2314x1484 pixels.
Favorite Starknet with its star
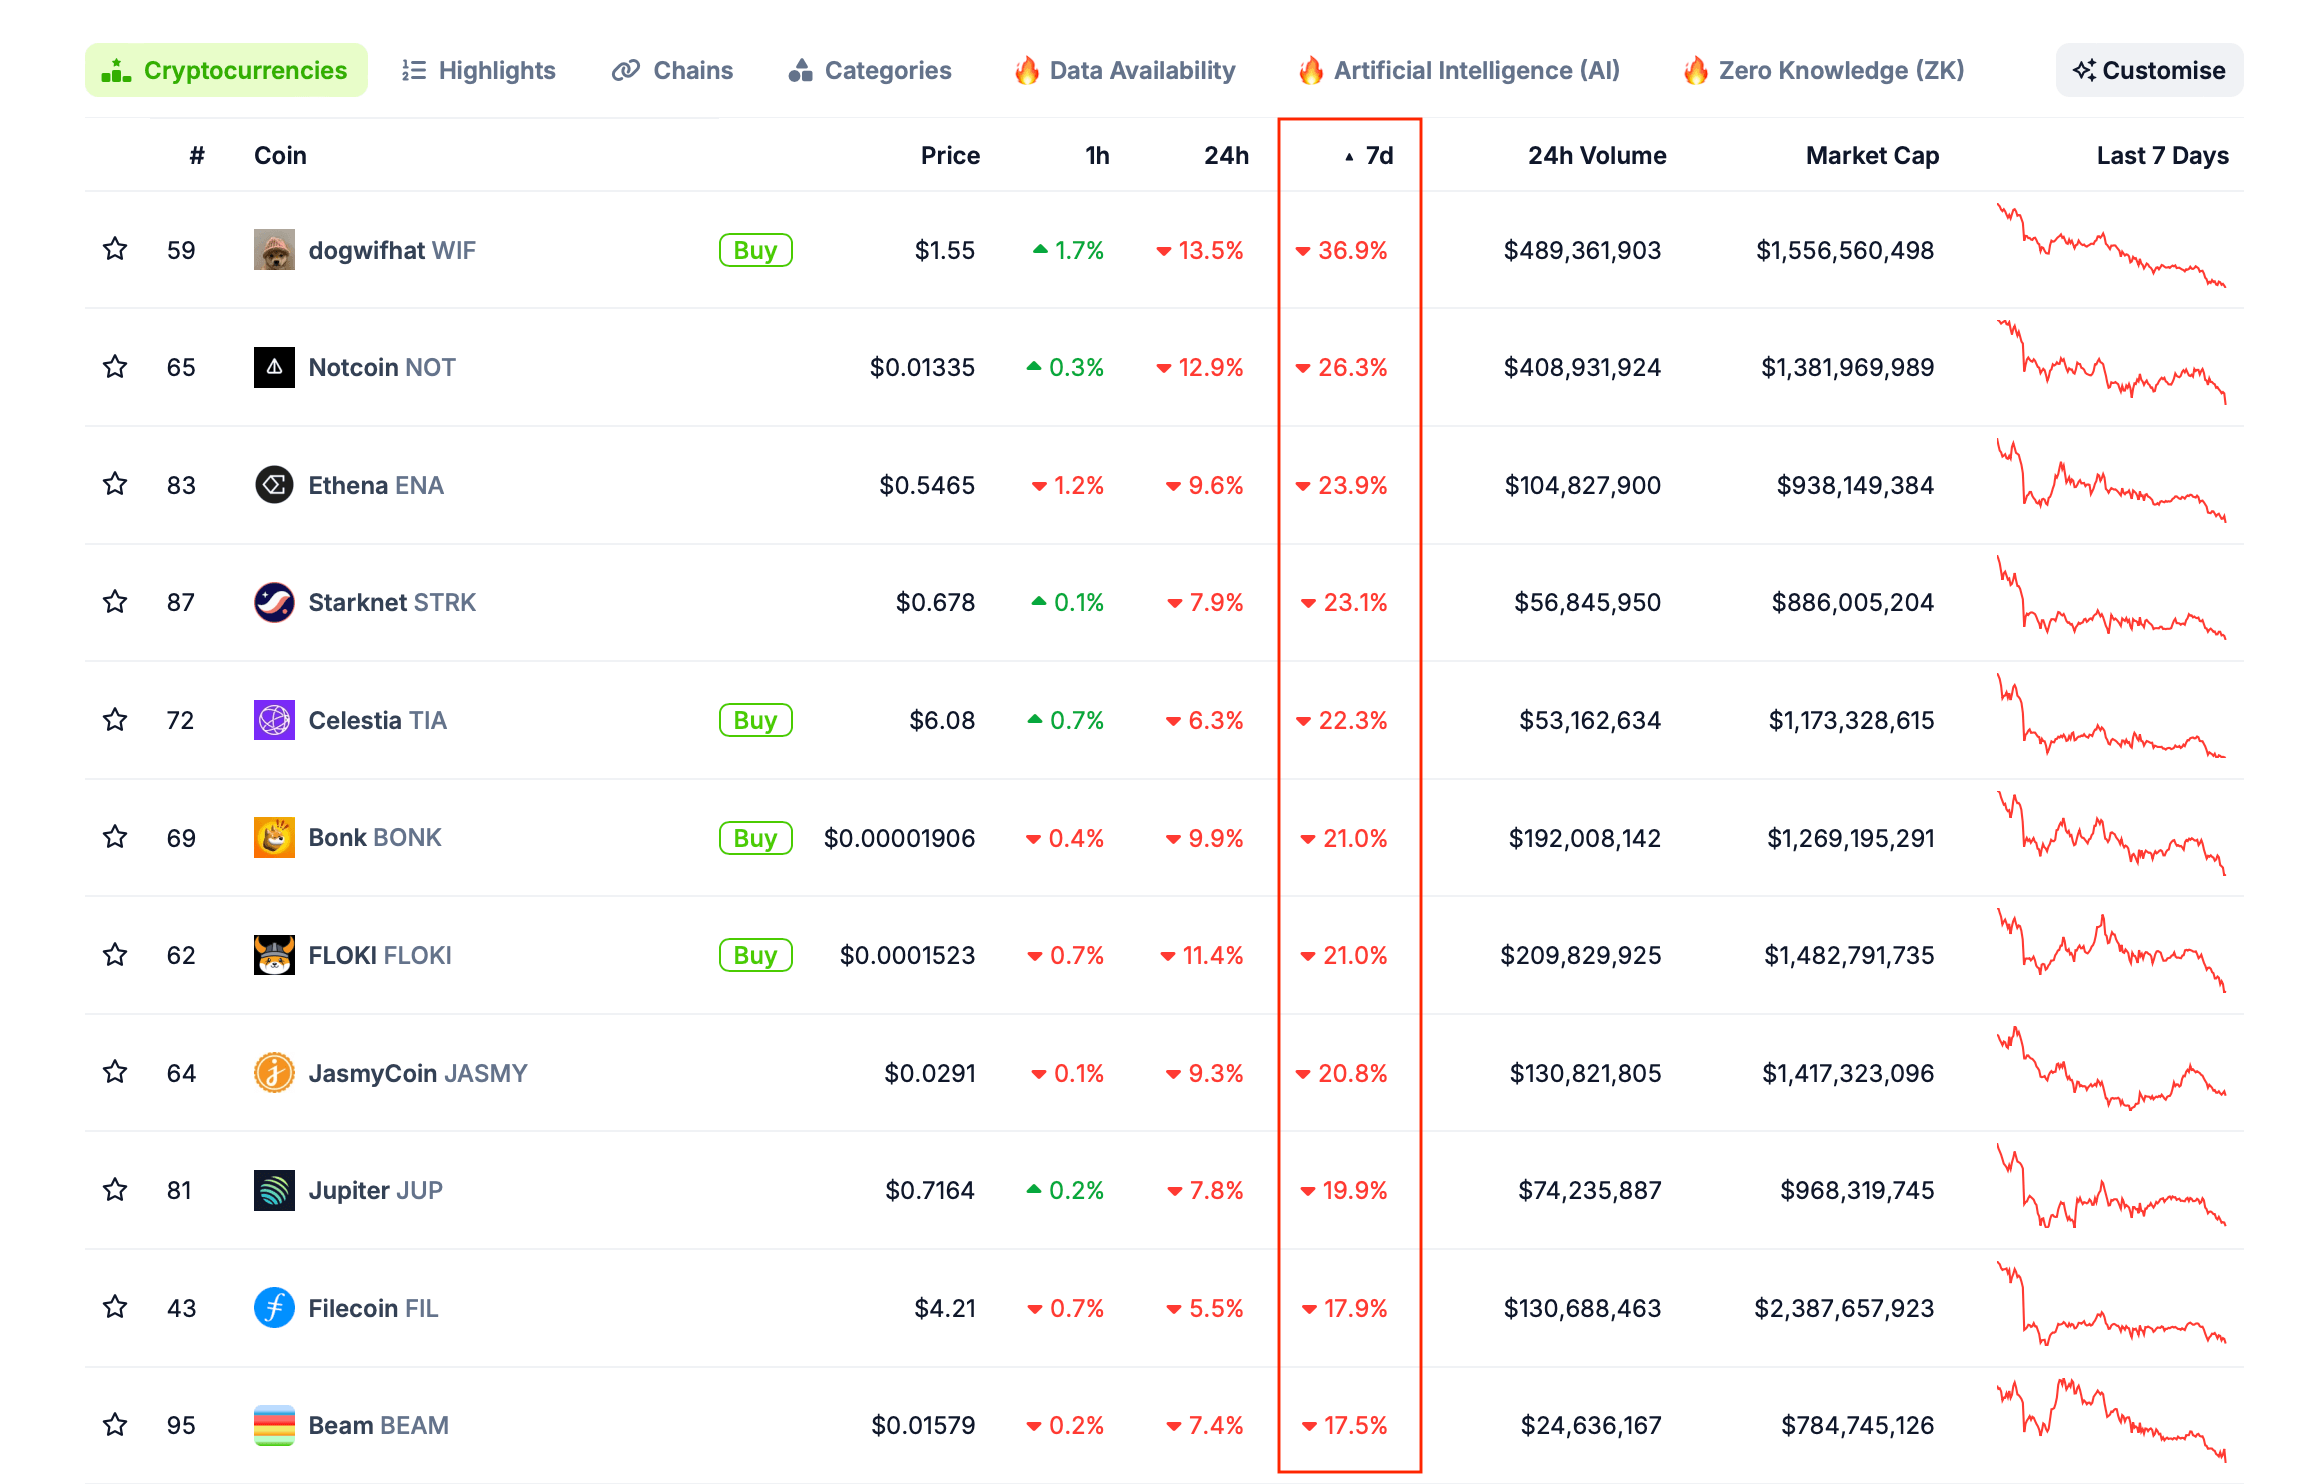pyautogui.click(x=115, y=601)
